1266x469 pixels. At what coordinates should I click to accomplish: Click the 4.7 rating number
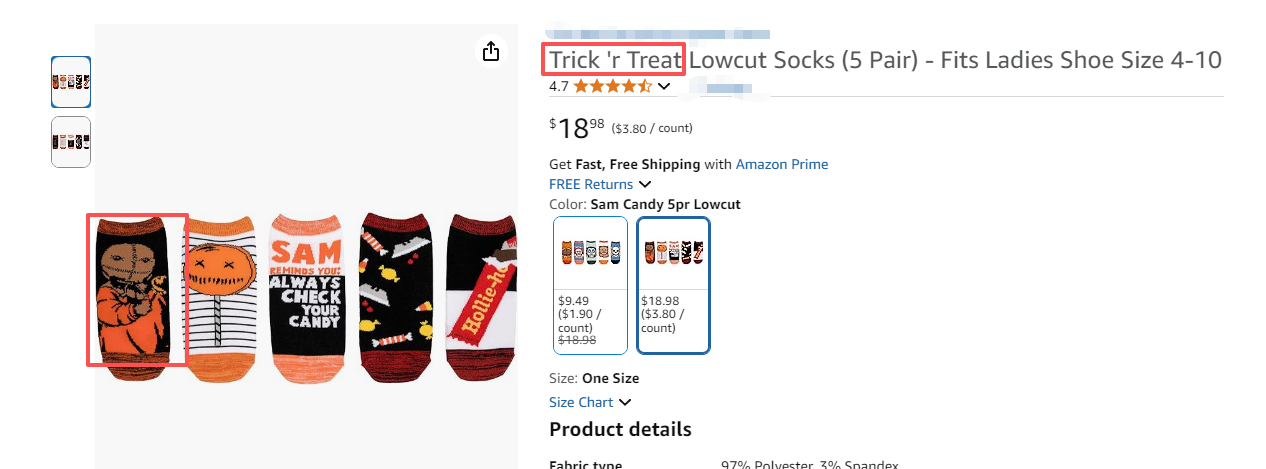click(x=559, y=86)
